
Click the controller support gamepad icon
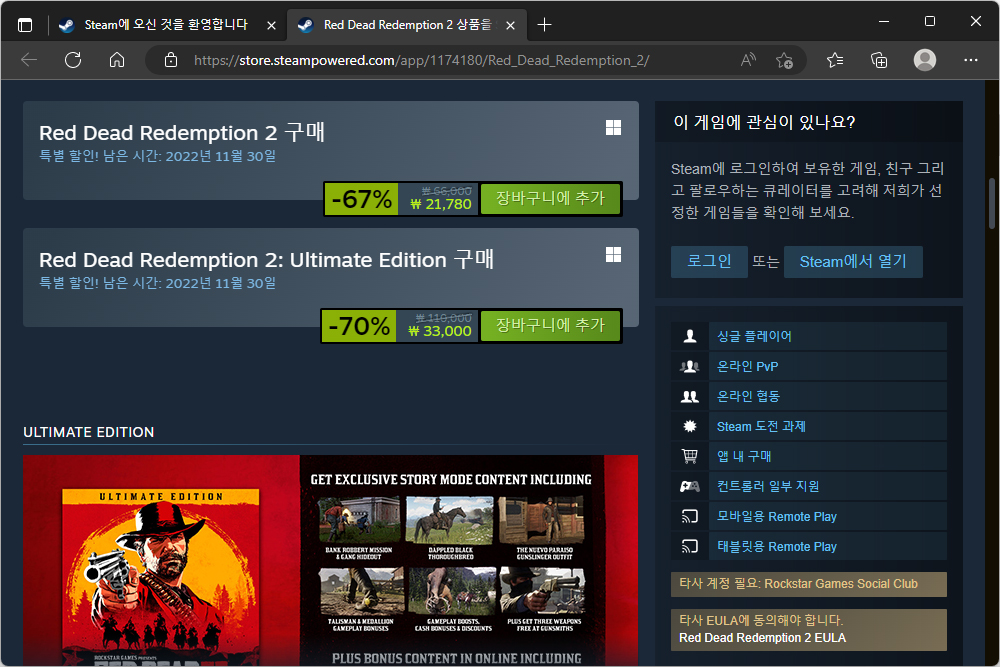689,486
